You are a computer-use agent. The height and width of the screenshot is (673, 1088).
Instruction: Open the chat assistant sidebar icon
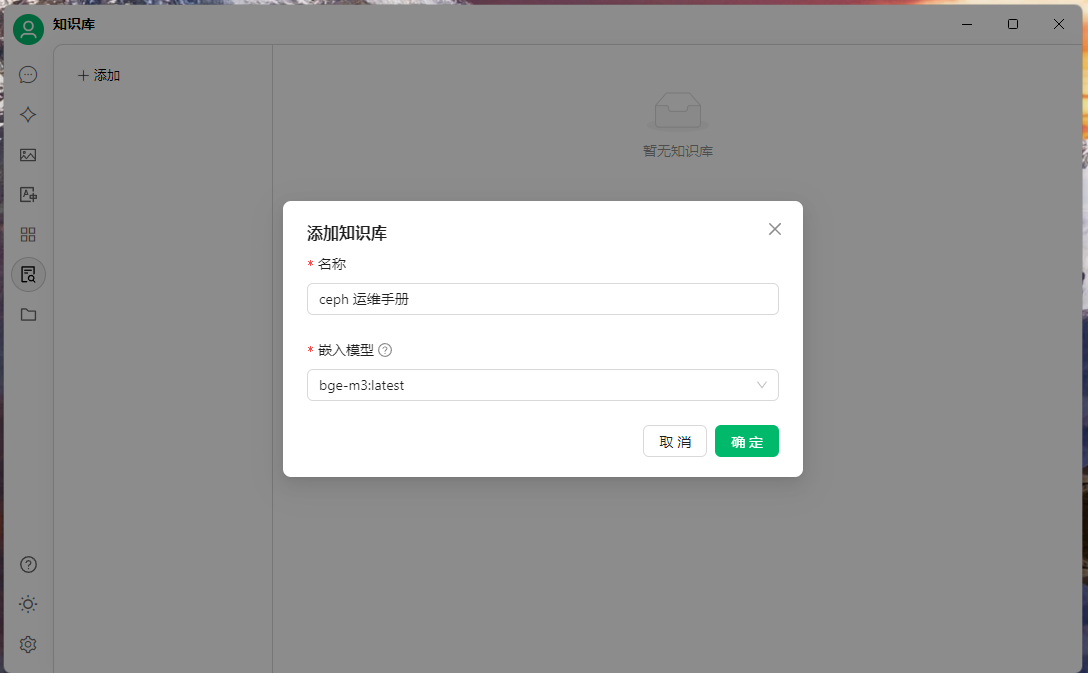pyautogui.click(x=28, y=75)
